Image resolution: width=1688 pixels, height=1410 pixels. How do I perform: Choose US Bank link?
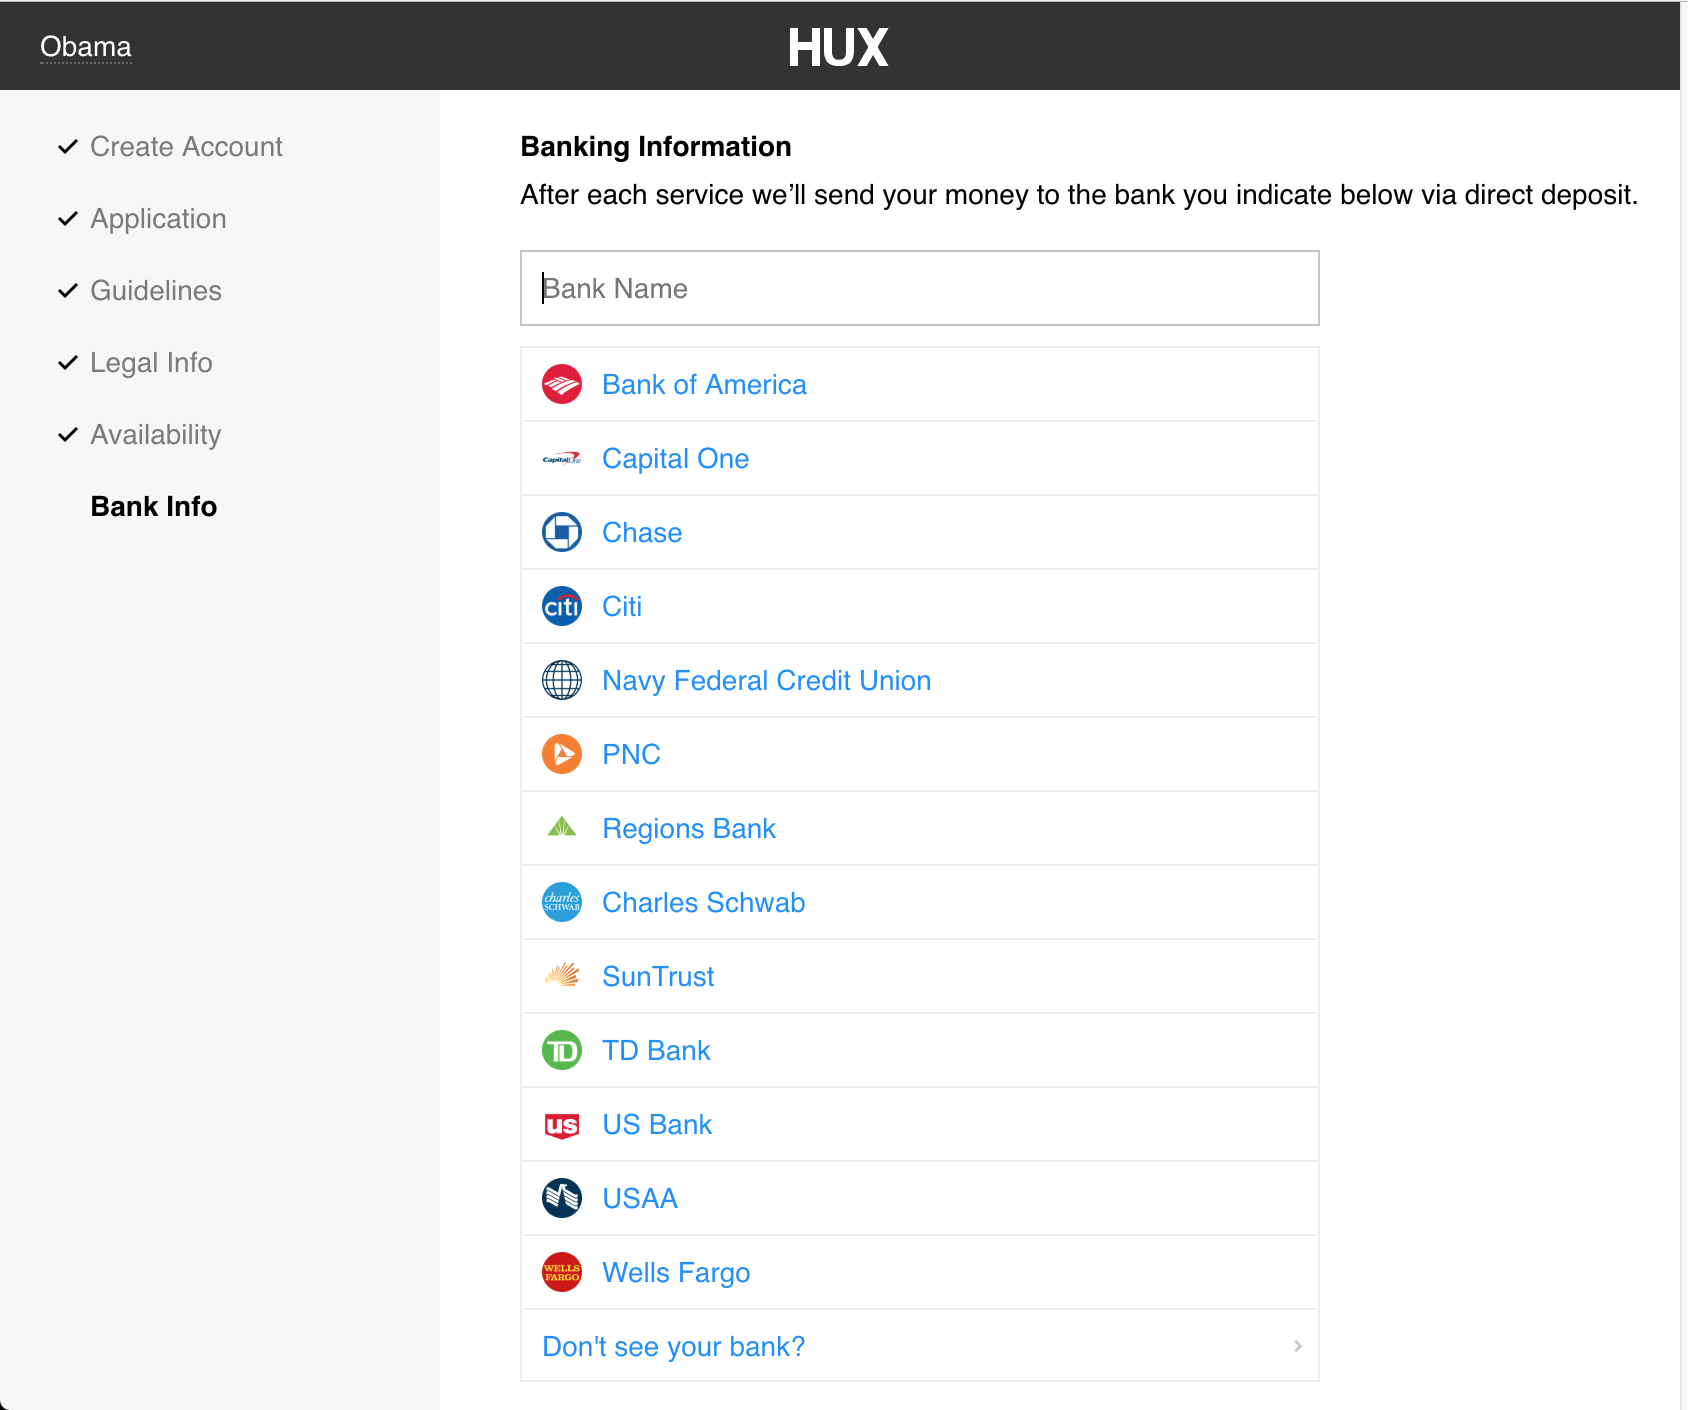(657, 1125)
